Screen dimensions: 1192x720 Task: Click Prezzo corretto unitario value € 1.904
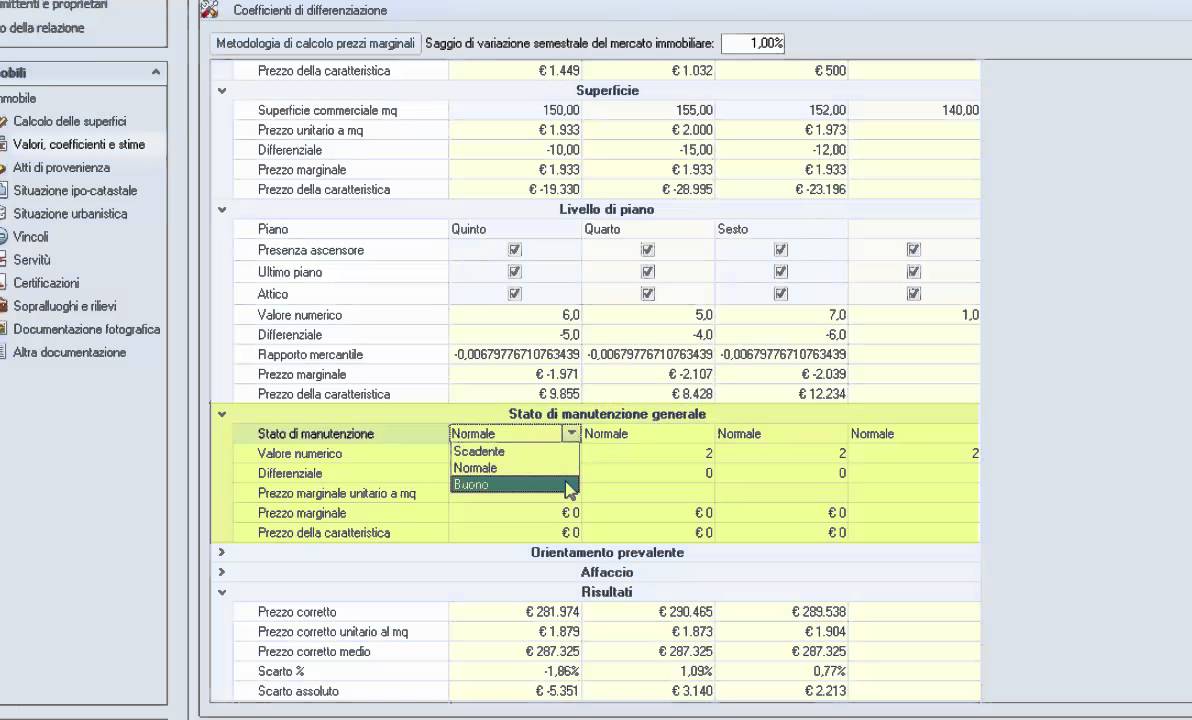pyautogui.click(x=826, y=632)
